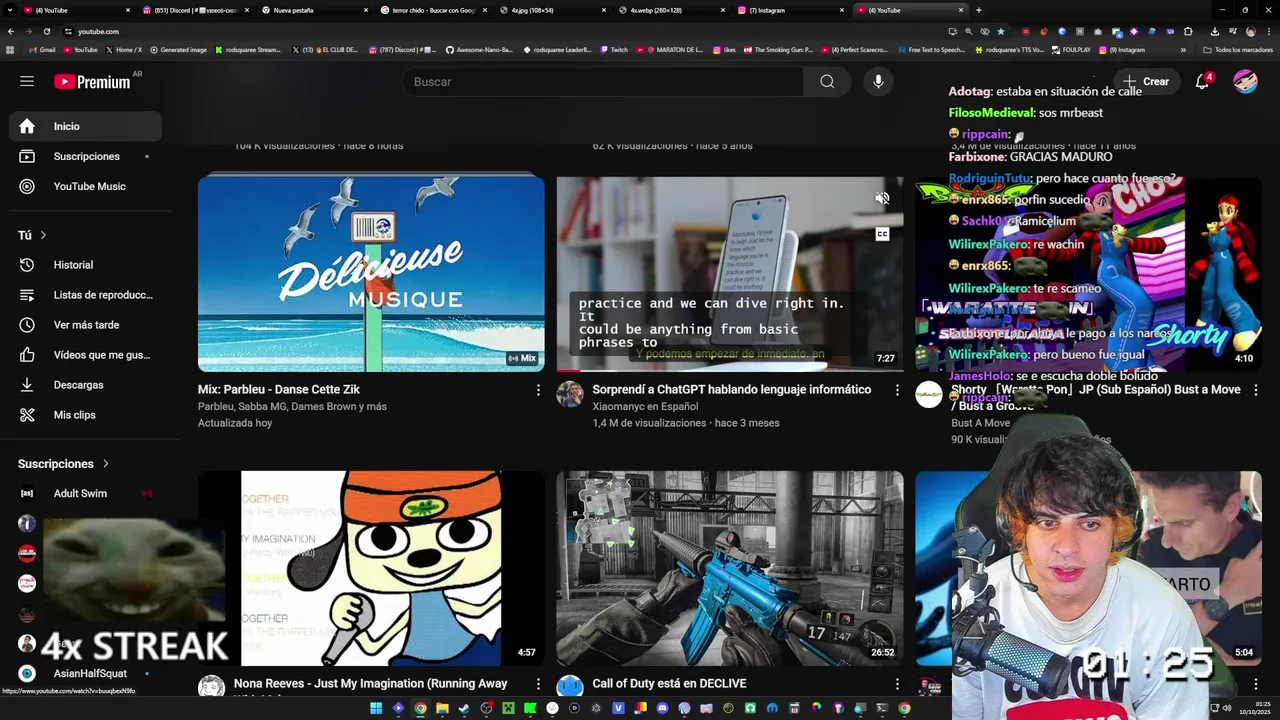Switch to the Nueva pestaña tab
Image resolution: width=1280 pixels, height=720 pixels.
[x=314, y=10]
